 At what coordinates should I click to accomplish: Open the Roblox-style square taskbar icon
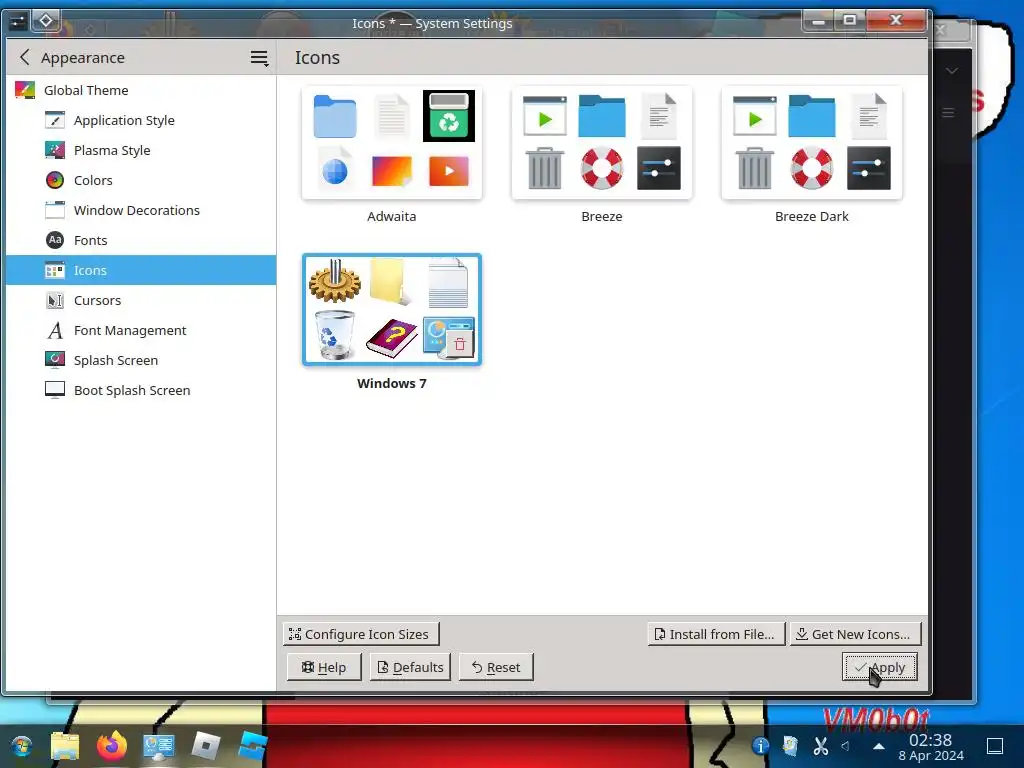coord(206,746)
